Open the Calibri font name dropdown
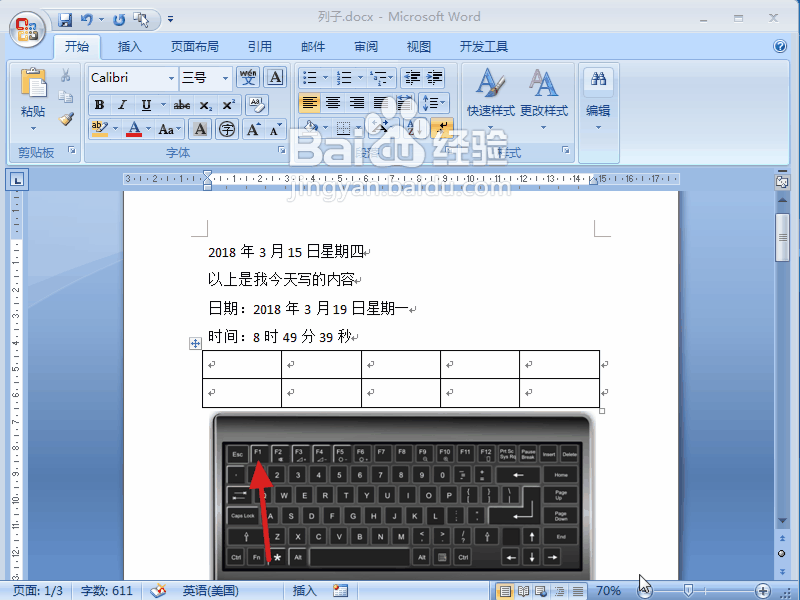This screenshot has width=800, height=600. click(171, 78)
